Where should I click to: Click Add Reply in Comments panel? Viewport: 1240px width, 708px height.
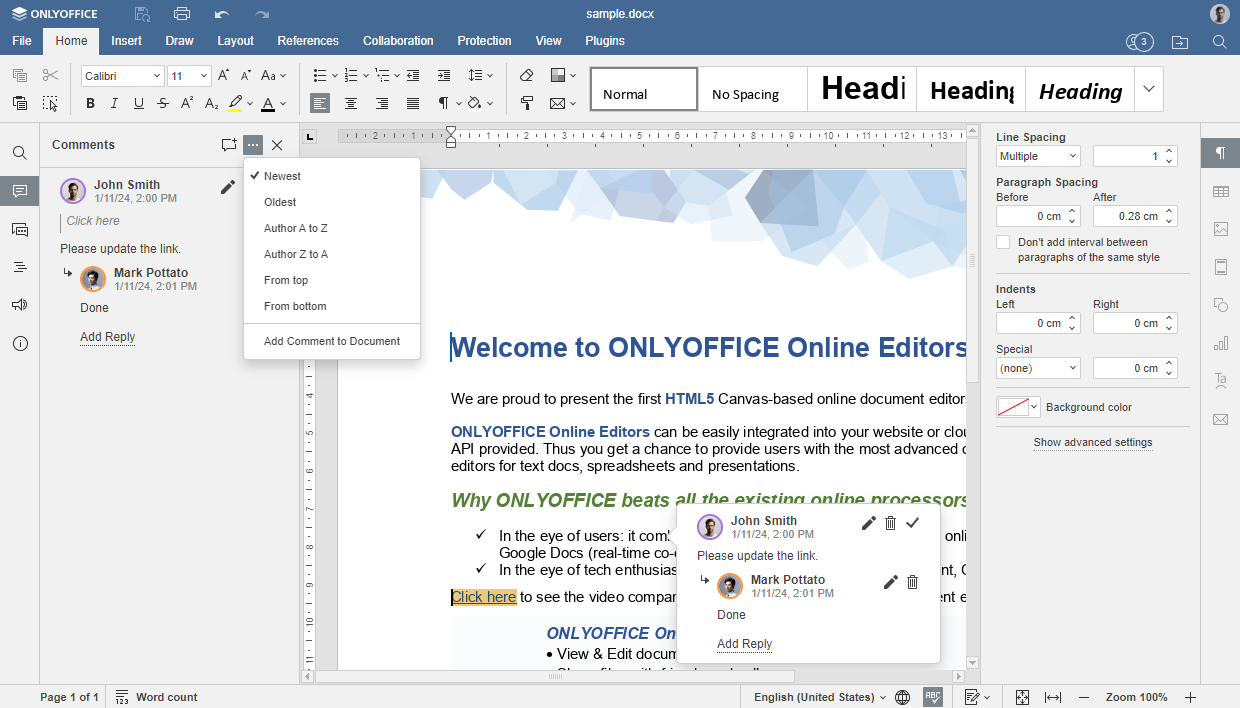pos(107,337)
